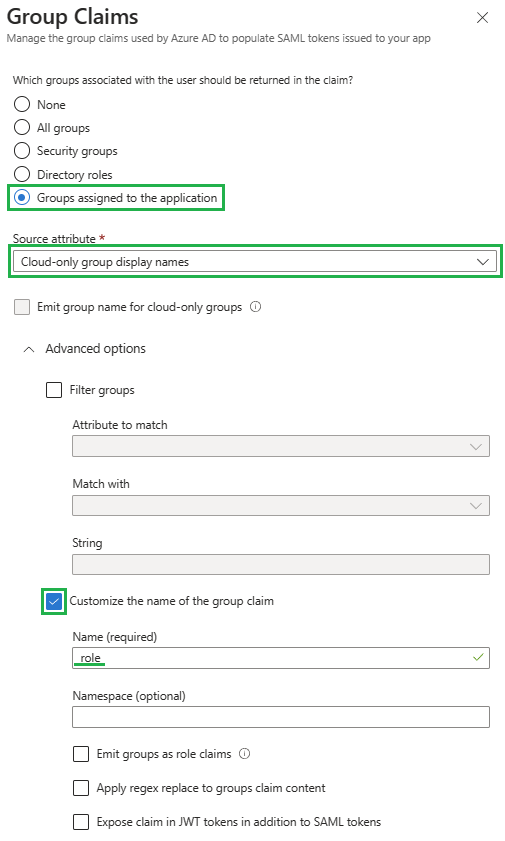Select Directory roles radio option
This screenshot has width=505, height=841.
tap(22, 174)
